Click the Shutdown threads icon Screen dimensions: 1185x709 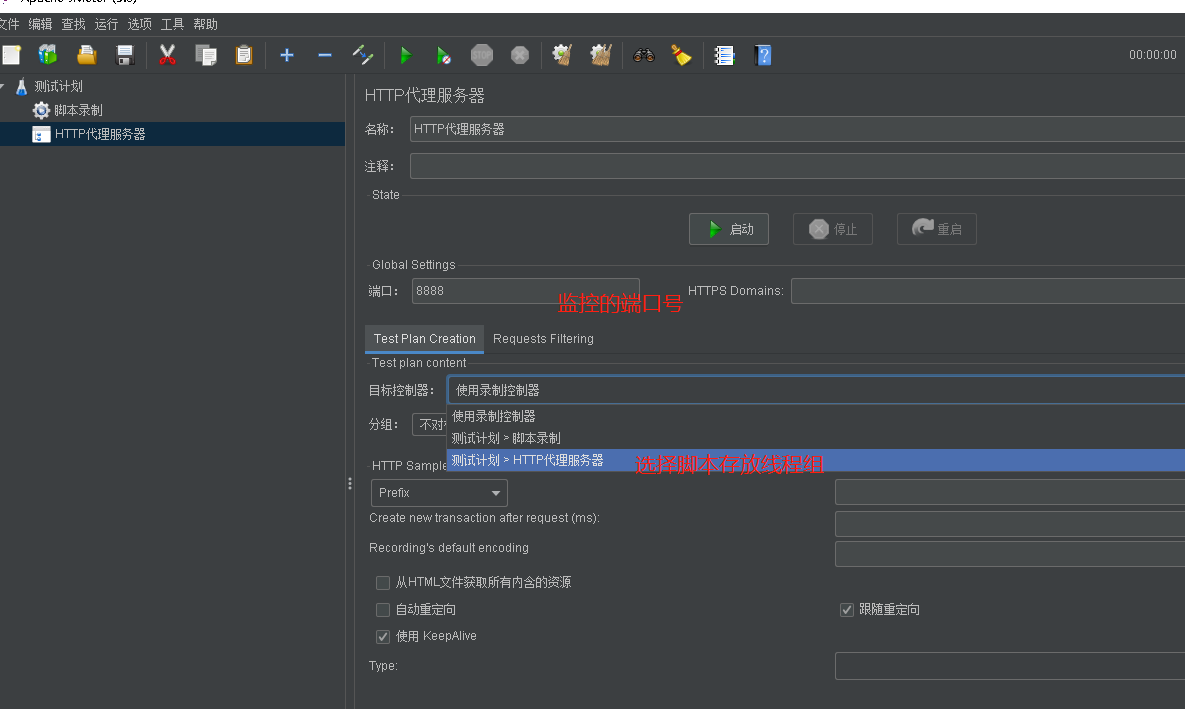[x=520, y=55]
